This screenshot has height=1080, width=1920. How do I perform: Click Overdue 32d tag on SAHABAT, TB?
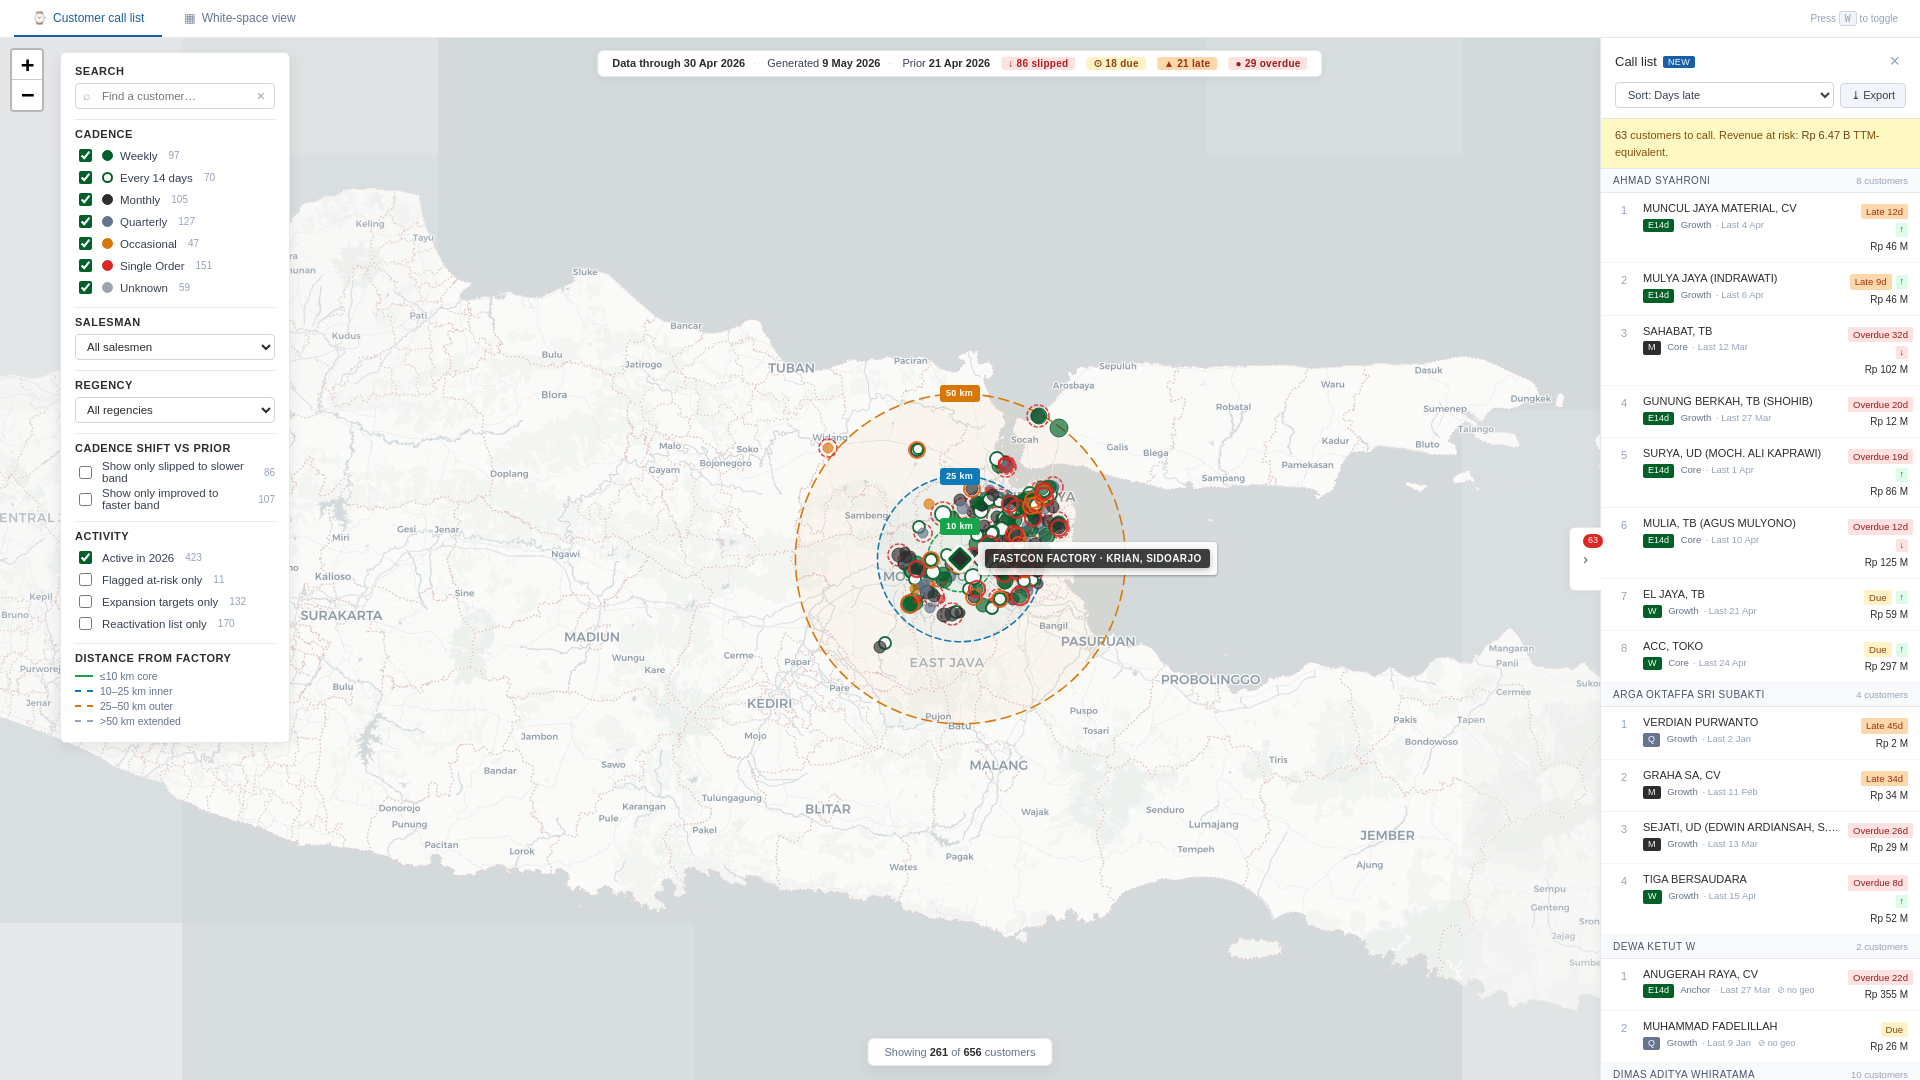(x=1880, y=335)
